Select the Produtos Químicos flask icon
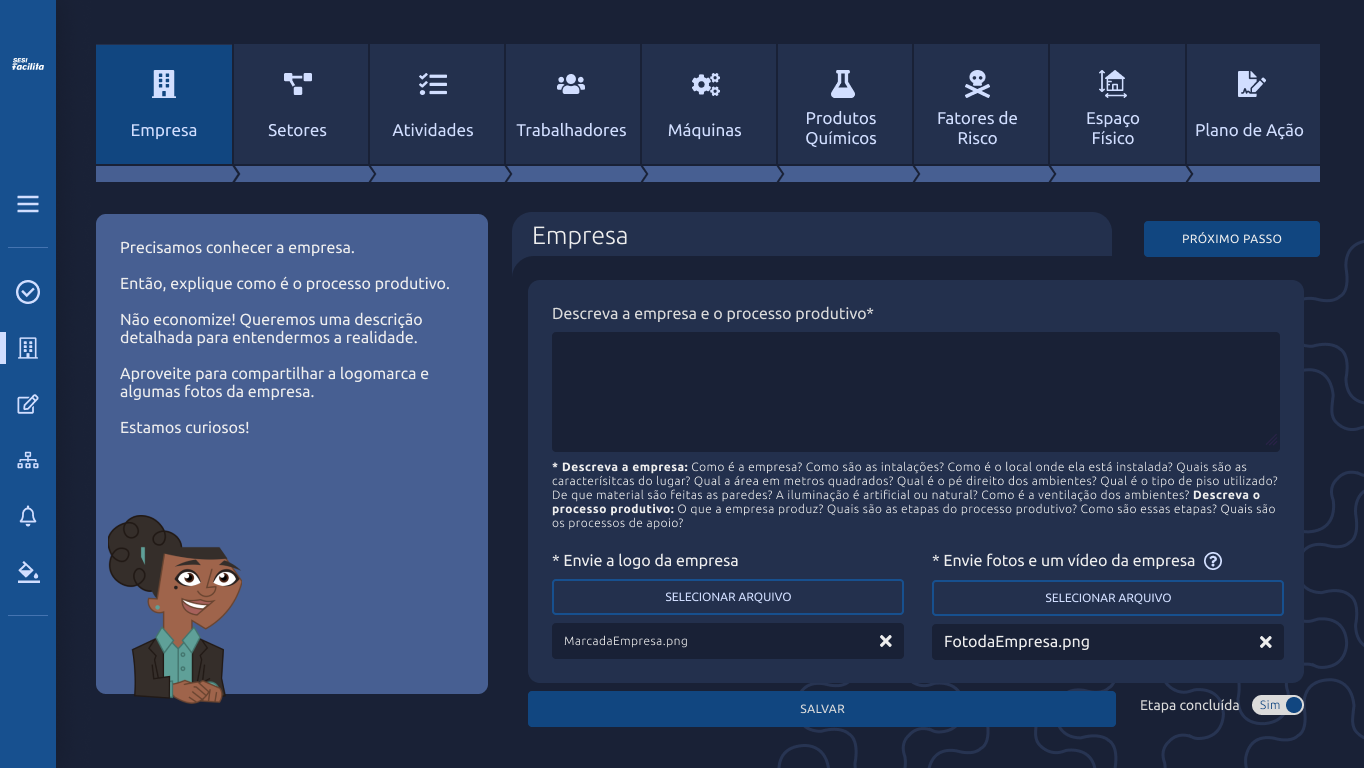This screenshot has width=1364, height=768. click(x=841, y=84)
